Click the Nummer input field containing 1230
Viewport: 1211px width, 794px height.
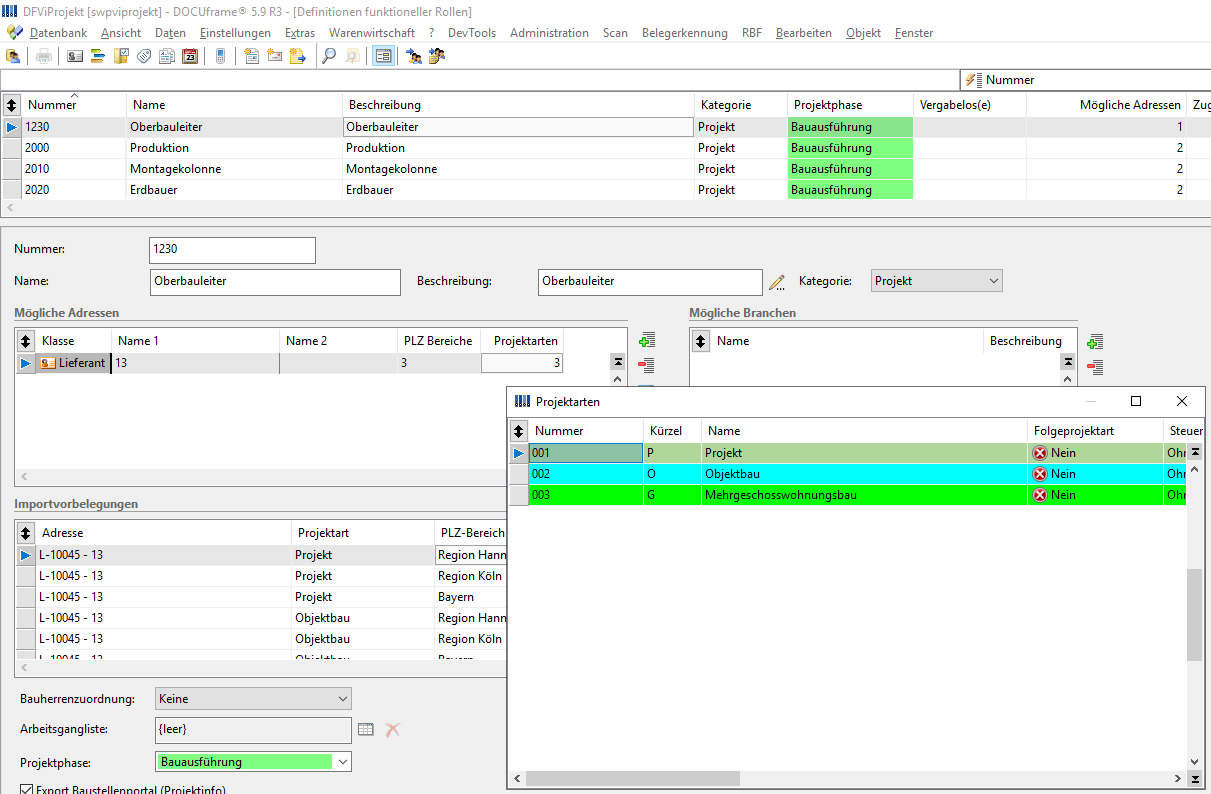pos(232,250)
